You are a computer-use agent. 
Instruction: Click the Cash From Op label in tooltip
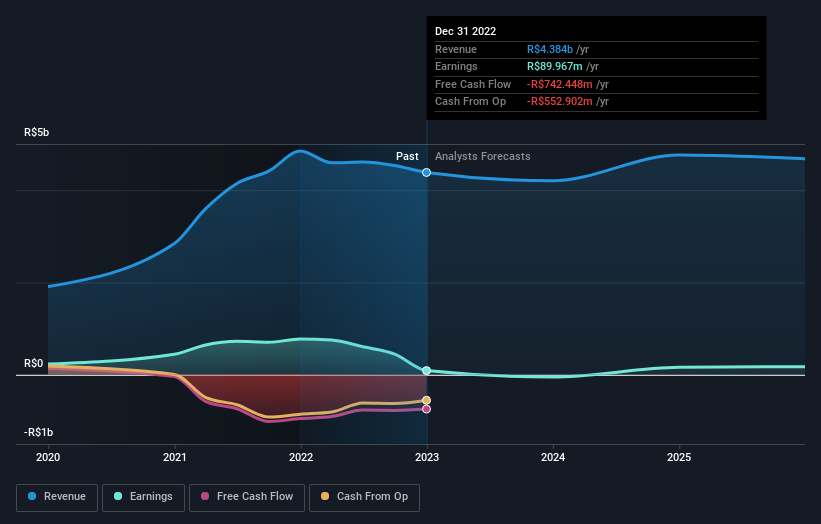[470, 102]
